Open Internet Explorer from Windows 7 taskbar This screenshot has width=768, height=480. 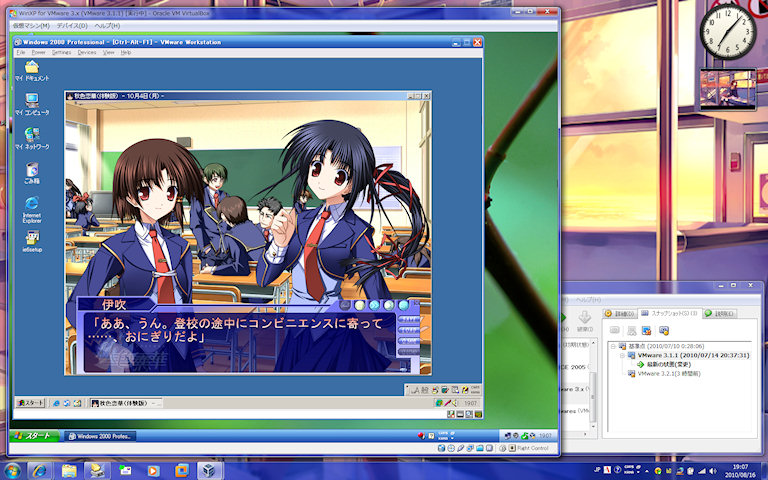click(41, 471)
